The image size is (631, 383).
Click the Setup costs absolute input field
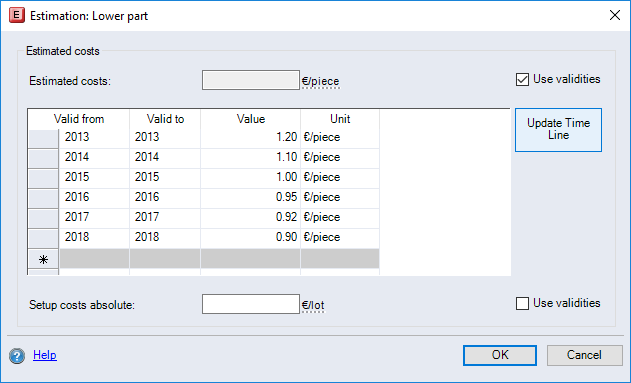coord(251,304)
